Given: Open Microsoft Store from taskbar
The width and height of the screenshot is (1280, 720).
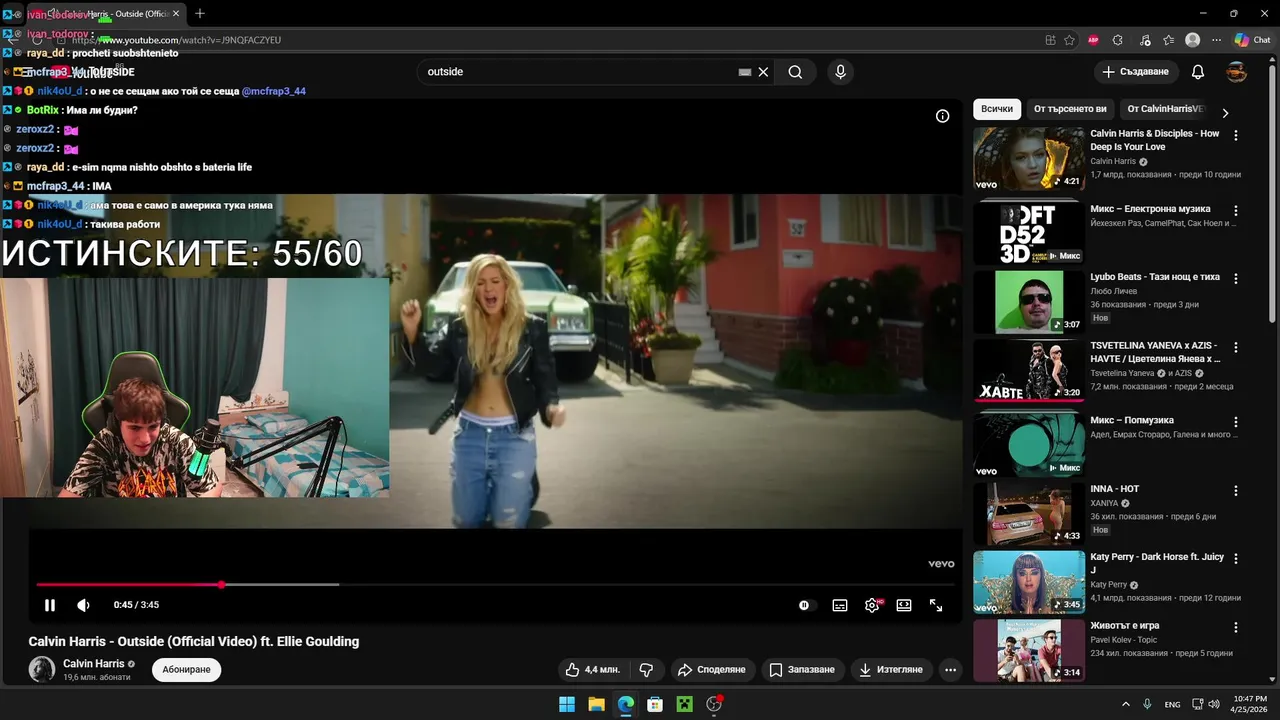Looking at the screenshot, I should (655, 704).
